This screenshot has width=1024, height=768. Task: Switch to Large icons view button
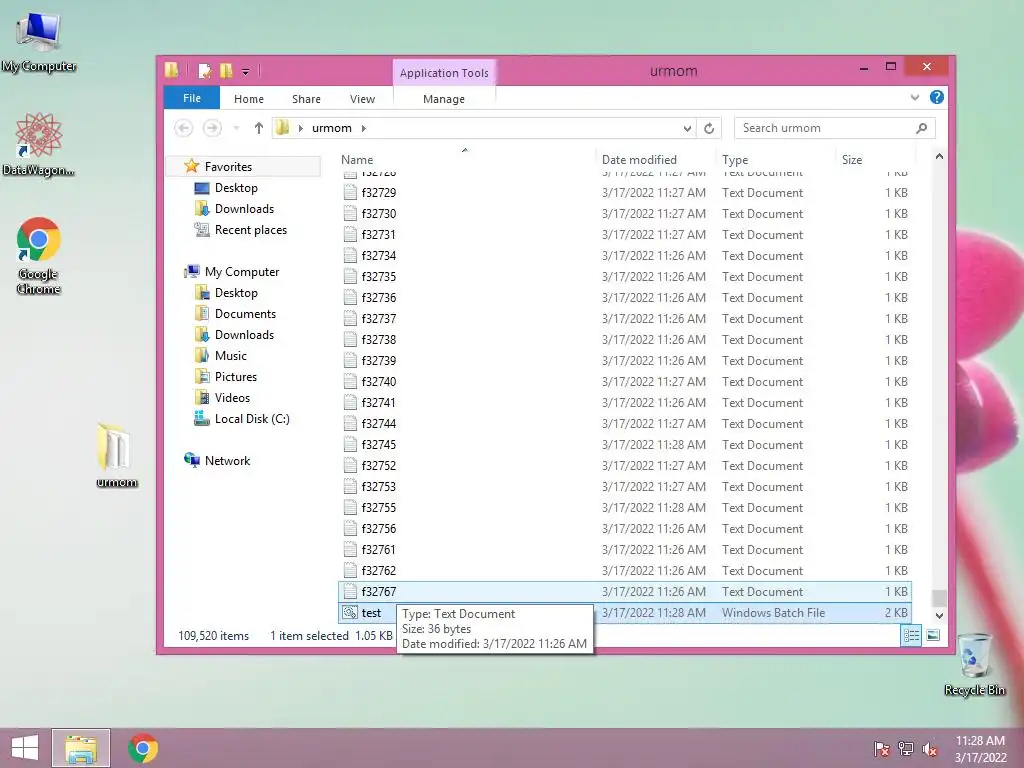933,635
